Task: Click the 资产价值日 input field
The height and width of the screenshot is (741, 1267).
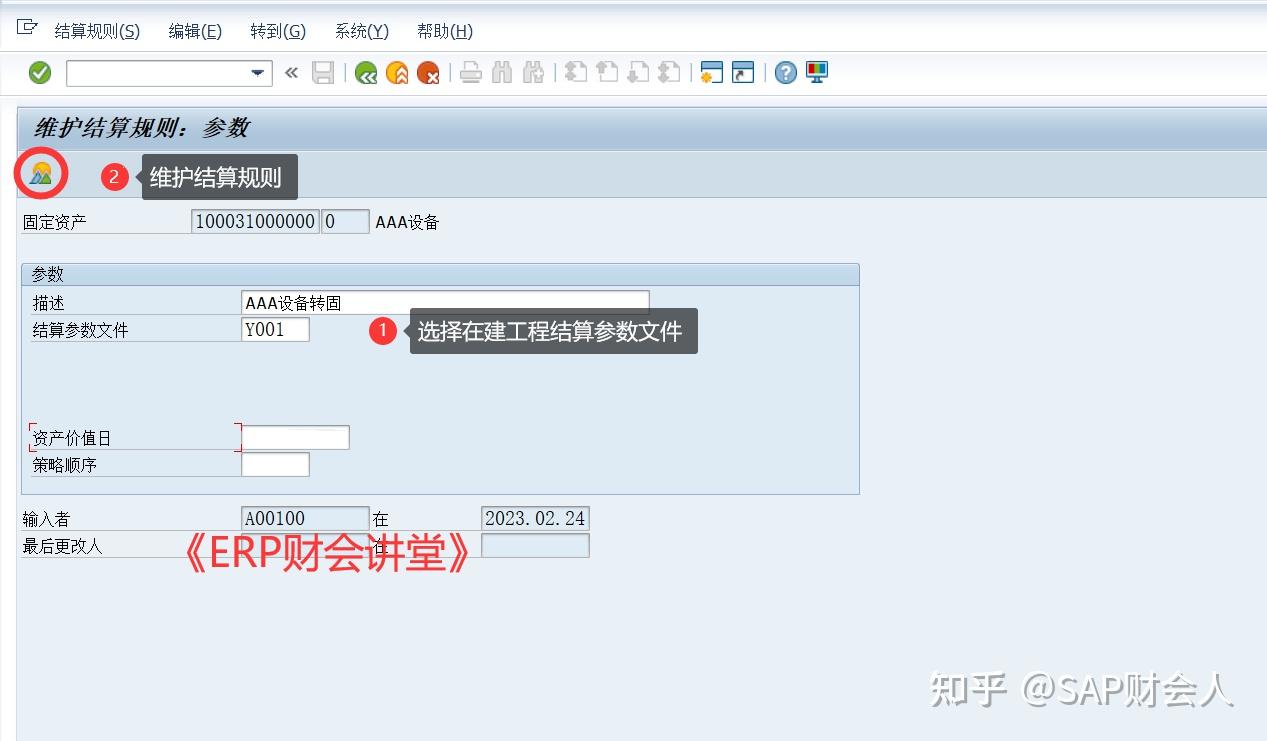Action: pyautogui.click(x=294, y=436)
